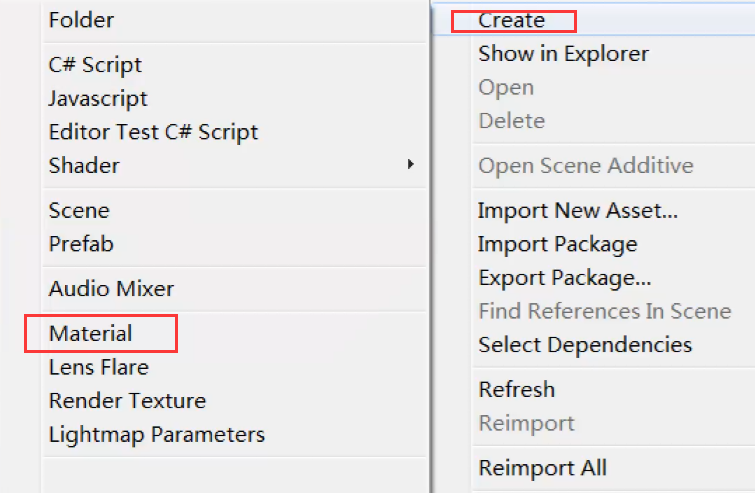Image resolution: width=755 pixels, height=493 pixels.
Task: Click Export Package option
Action: coord(565,278)
